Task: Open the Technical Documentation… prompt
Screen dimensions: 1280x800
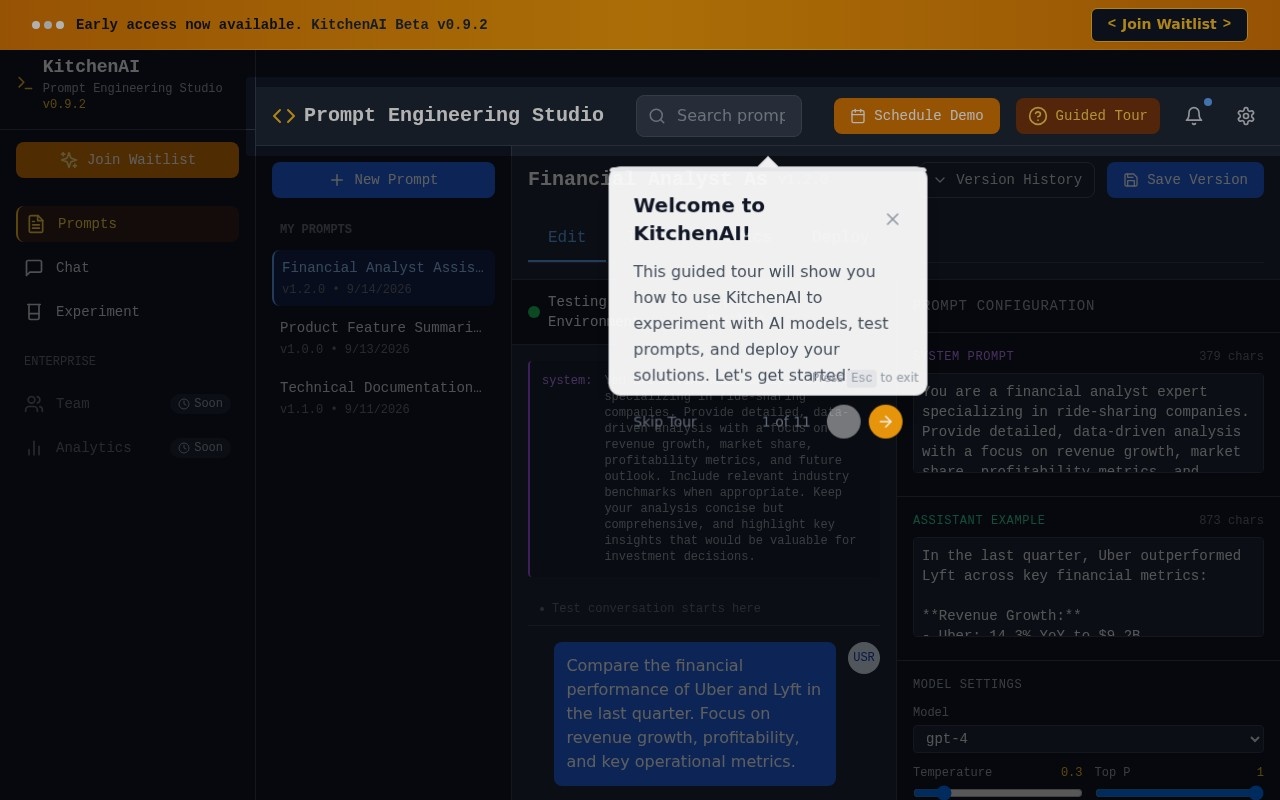Action: (383, 398)
